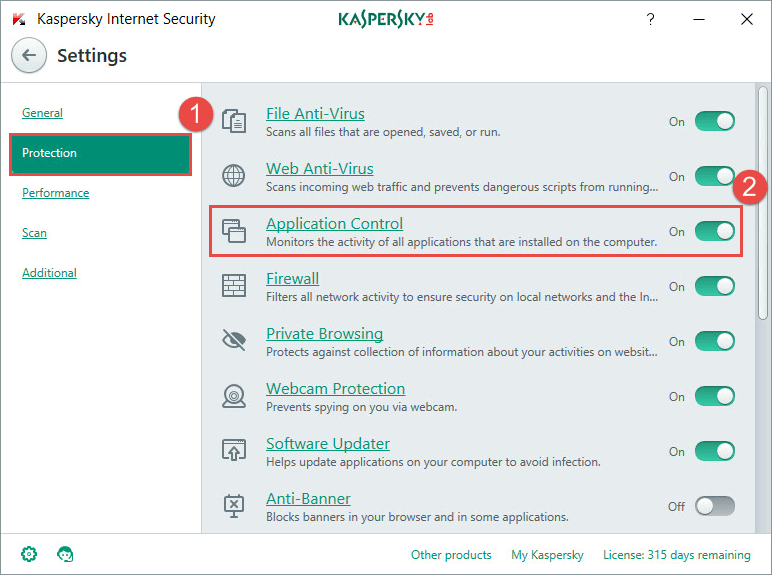
Task: Click the Software Updater icon
Action: [x=233, y=451]
